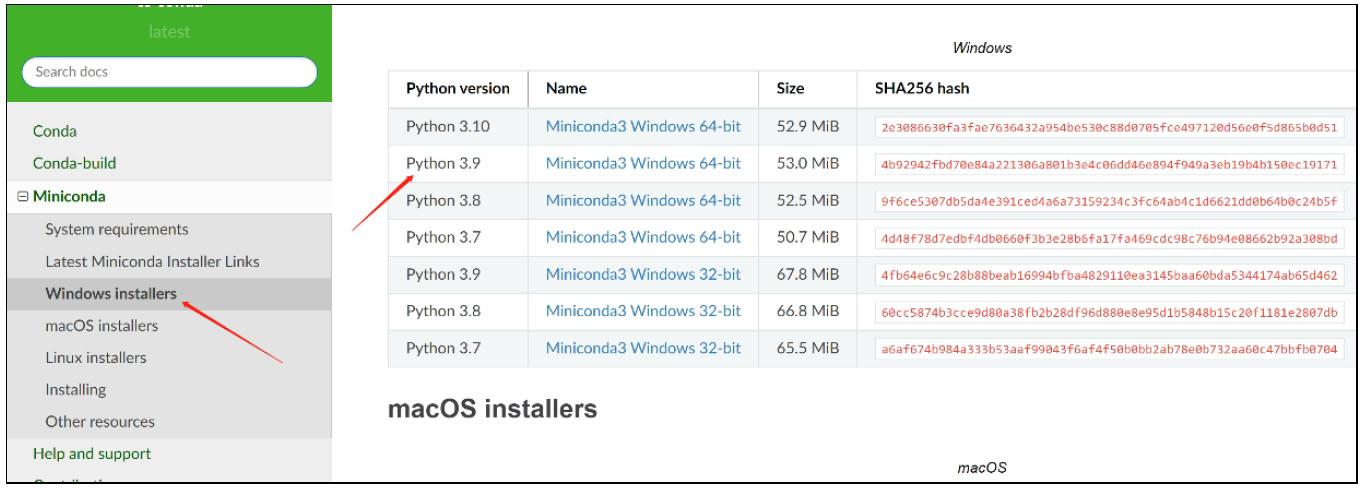Click the '52.5 MiB' size cell
The height and width of the screenshot is (489, 1364).
(x=807, y=201)
